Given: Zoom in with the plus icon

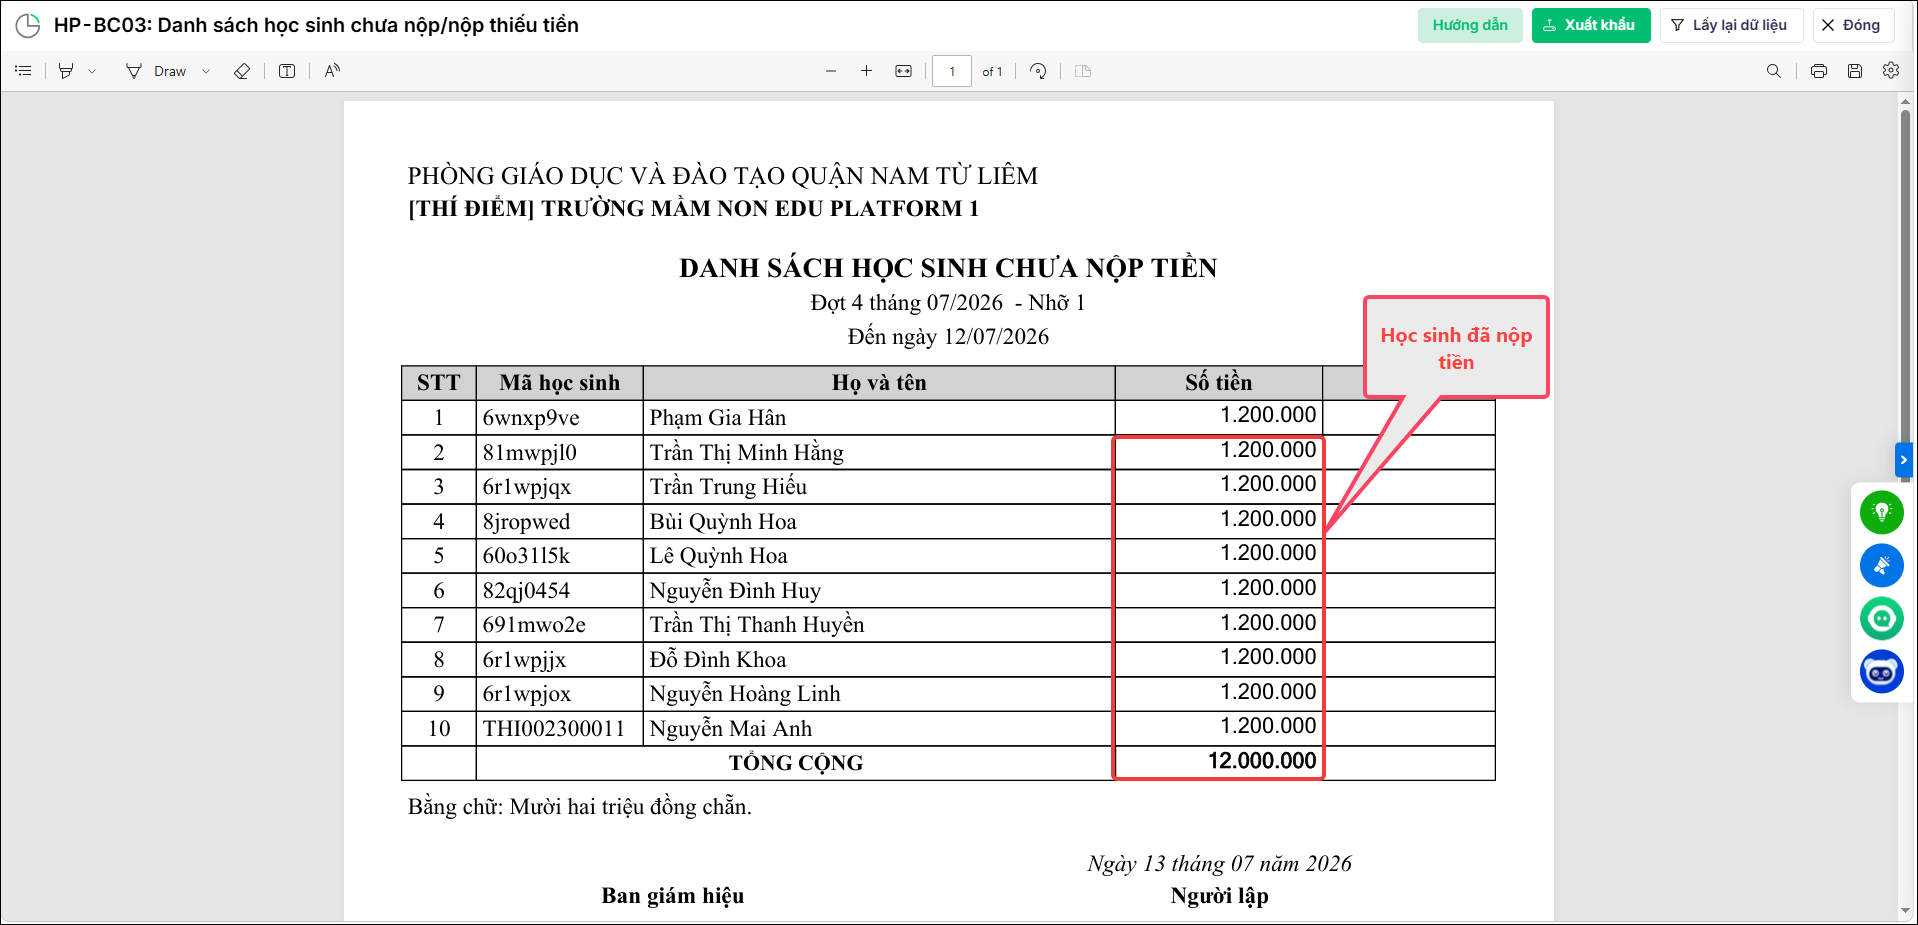Looking at the screenshot, I should tap(867, 71).
